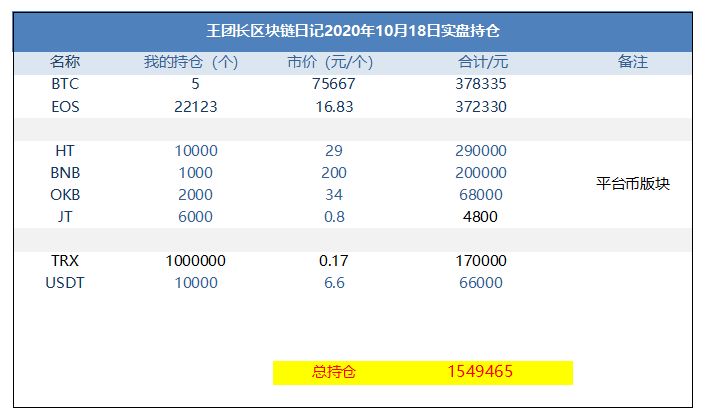
Task: Select EOS holding value 22123
Action: 196,107
